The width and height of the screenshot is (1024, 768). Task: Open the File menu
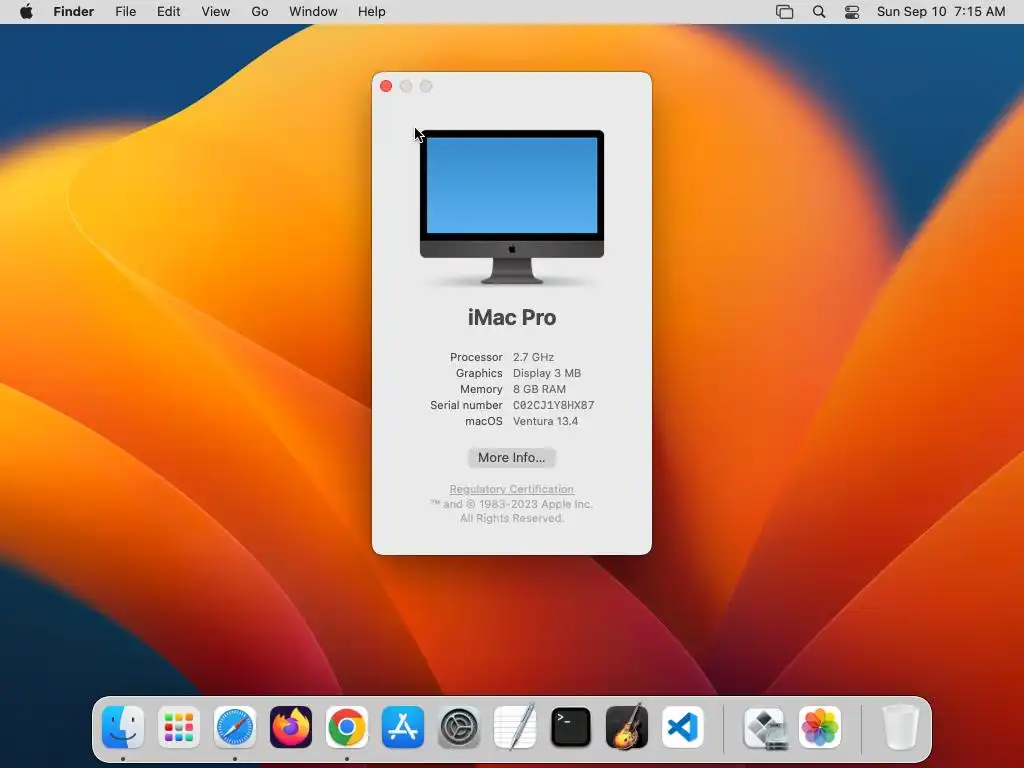[x=125, y=12]
